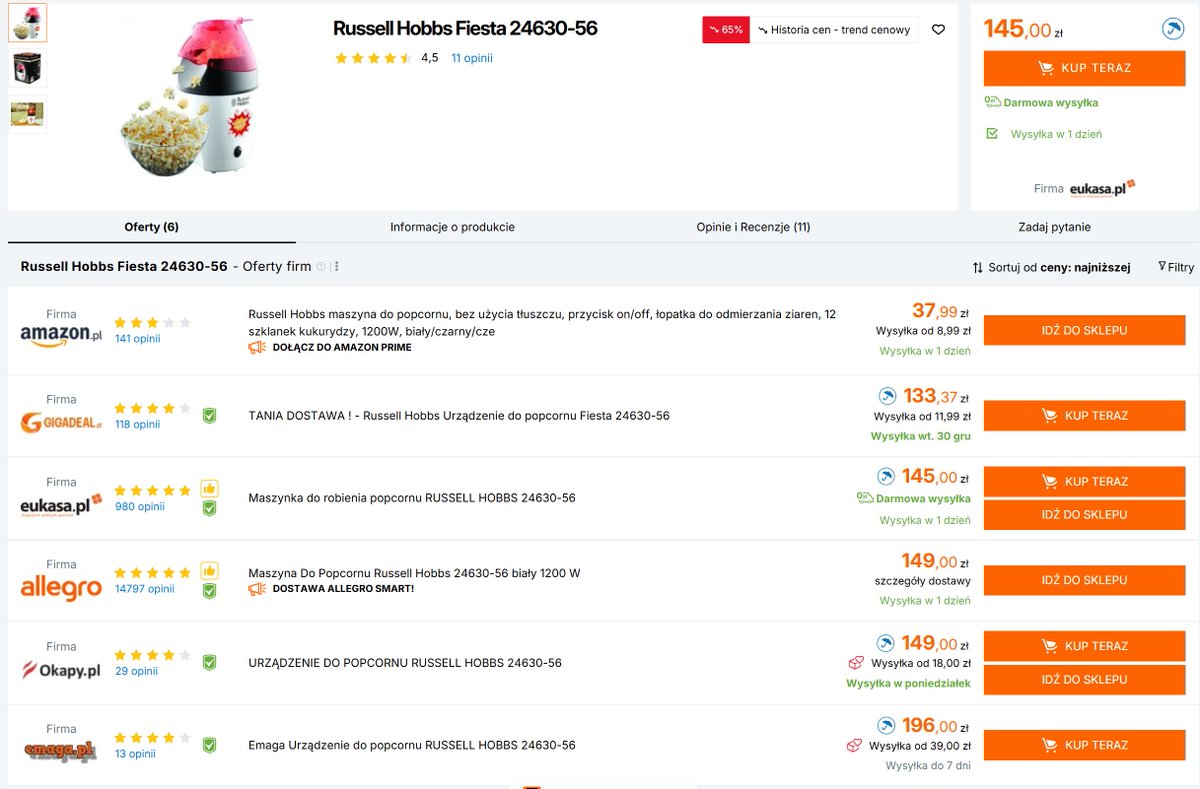Go to shop for amazon.pl offer
This screenshot has width=1200, height=789.
[x=1084, y=330]
